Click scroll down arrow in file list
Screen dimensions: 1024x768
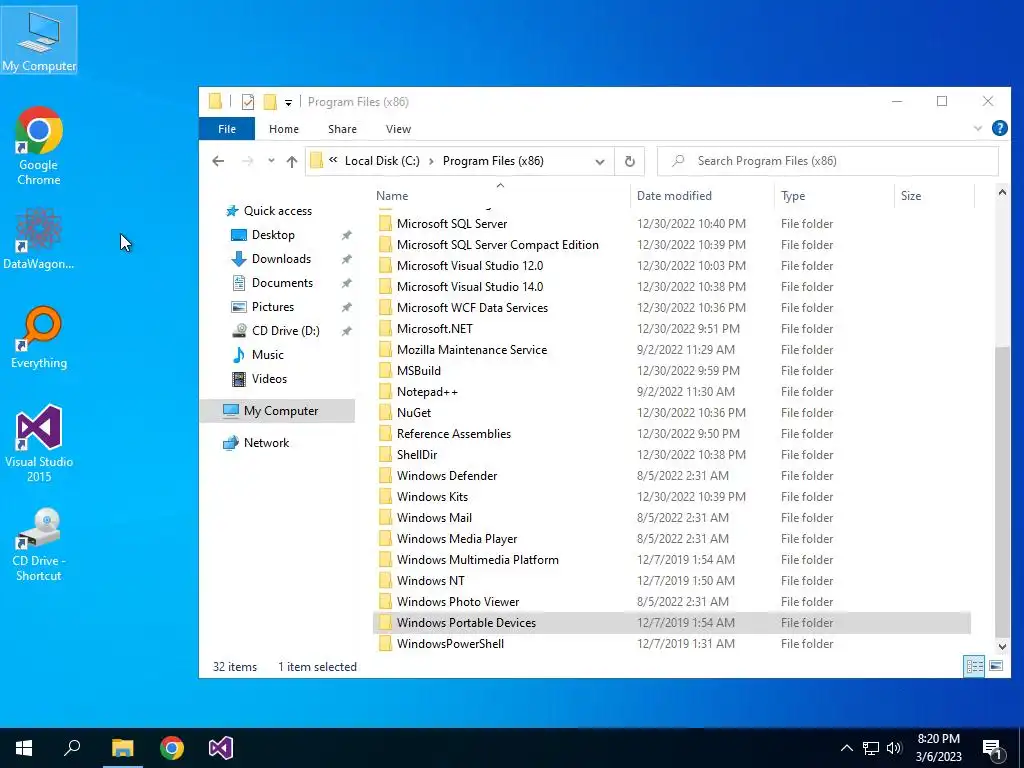click(x=1002, y=647)
